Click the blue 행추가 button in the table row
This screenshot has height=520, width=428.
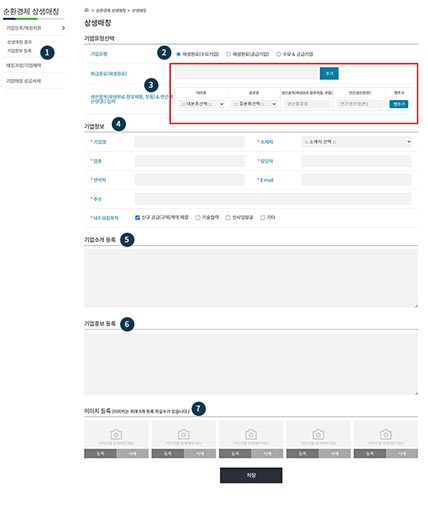[x=399, y=104]
